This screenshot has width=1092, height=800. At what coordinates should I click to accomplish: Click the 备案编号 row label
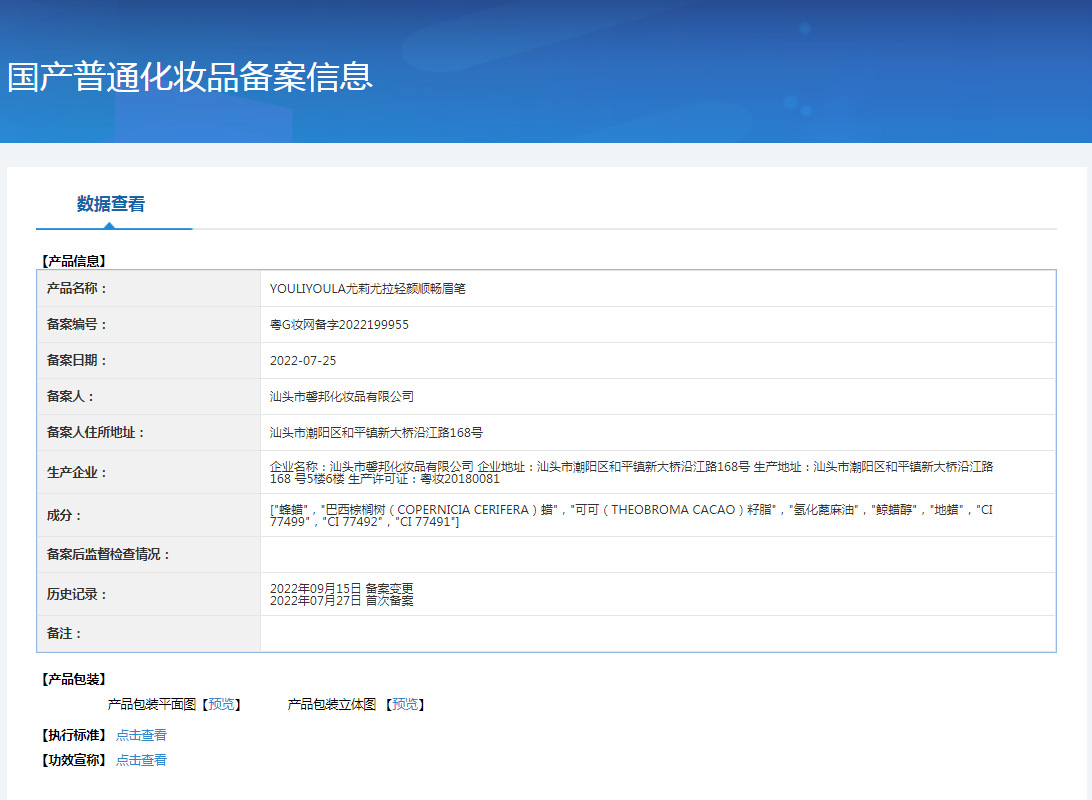point(77,324)
